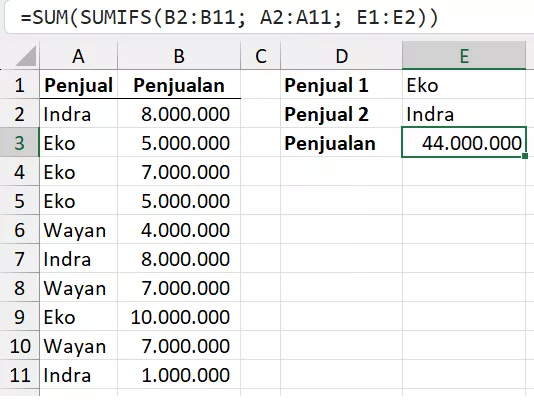Viewport: 534px width, 400px height.
Task: Select column E header
Action: pyautogui.click(x=464, y=55)
